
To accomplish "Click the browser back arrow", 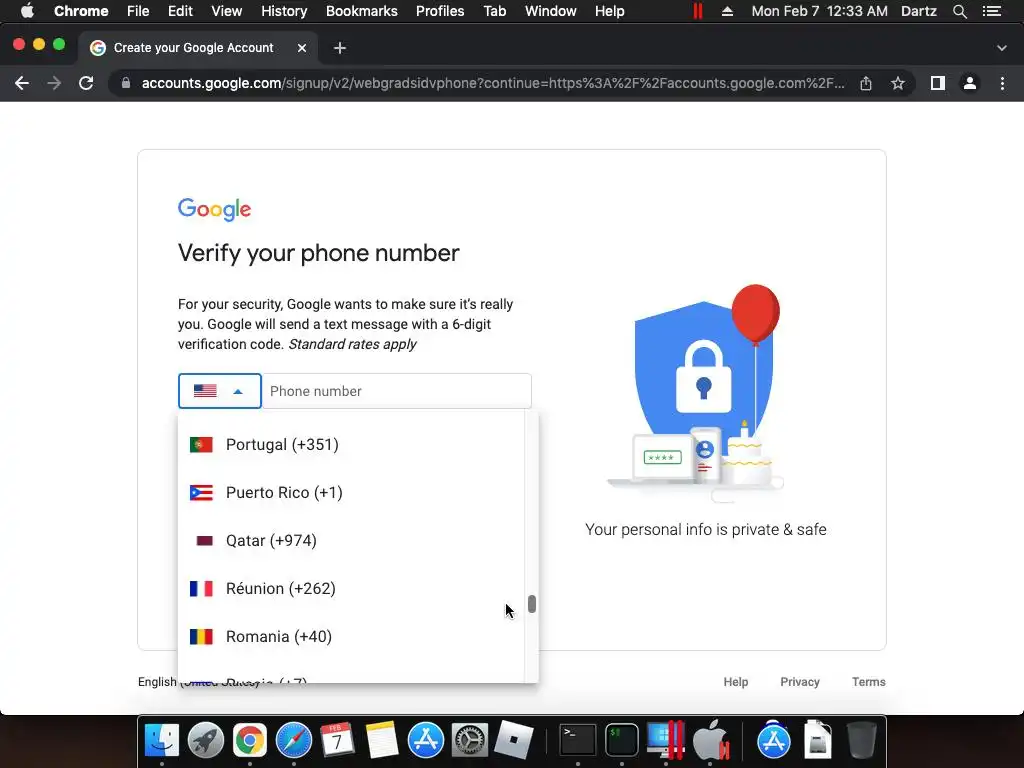I will [x=22, y=83].
